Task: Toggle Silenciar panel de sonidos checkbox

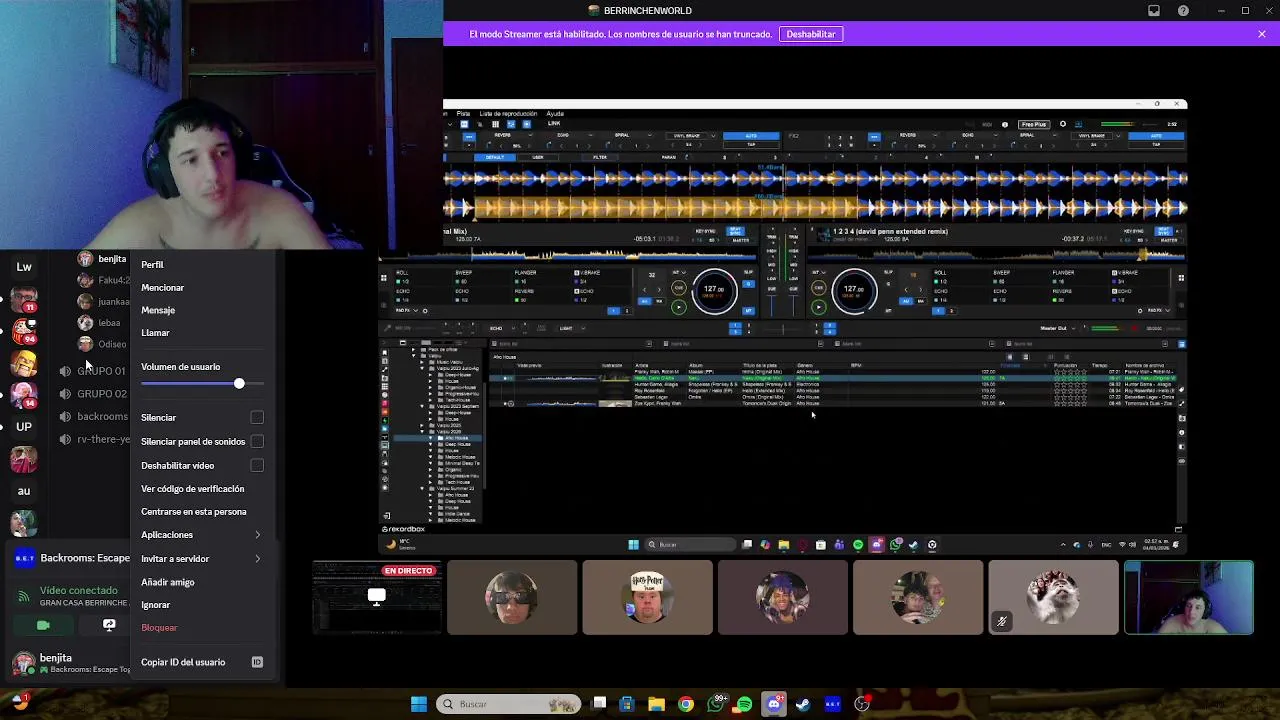Action: pos(257,441)
